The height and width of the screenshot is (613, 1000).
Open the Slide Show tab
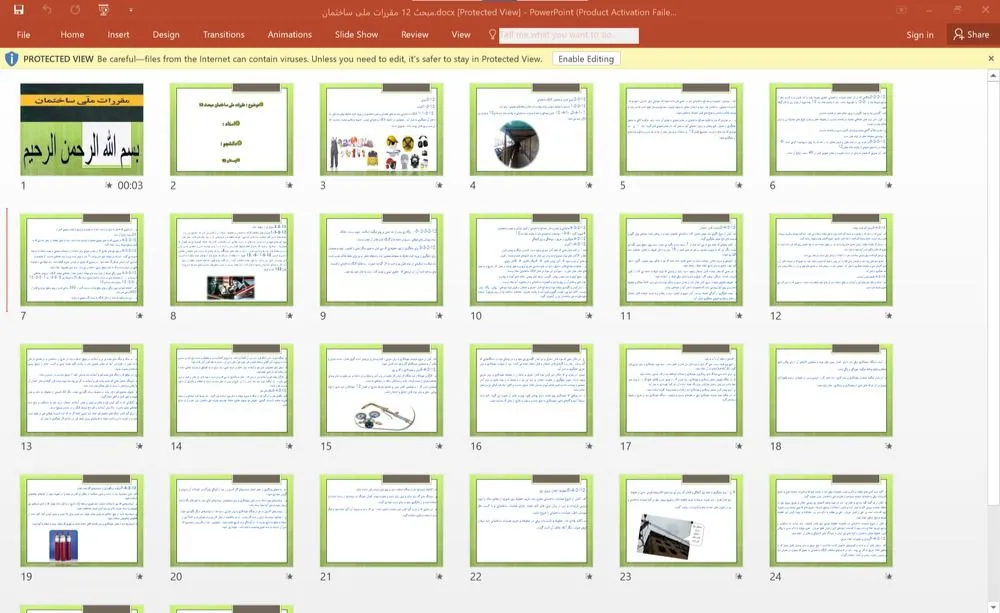[356, 34]
